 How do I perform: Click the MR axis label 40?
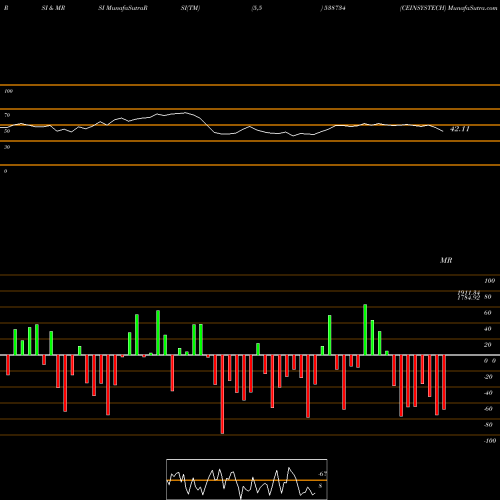coord(488,329)
